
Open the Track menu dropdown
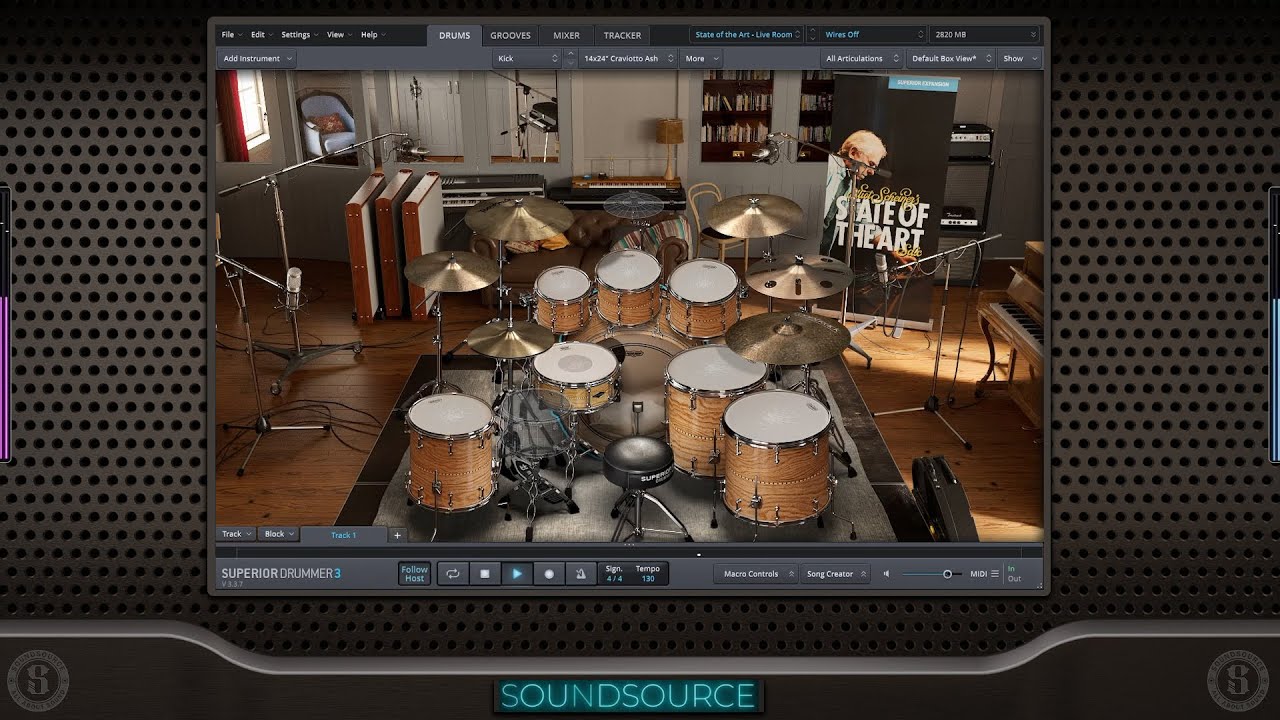click(x=237, y=534)
